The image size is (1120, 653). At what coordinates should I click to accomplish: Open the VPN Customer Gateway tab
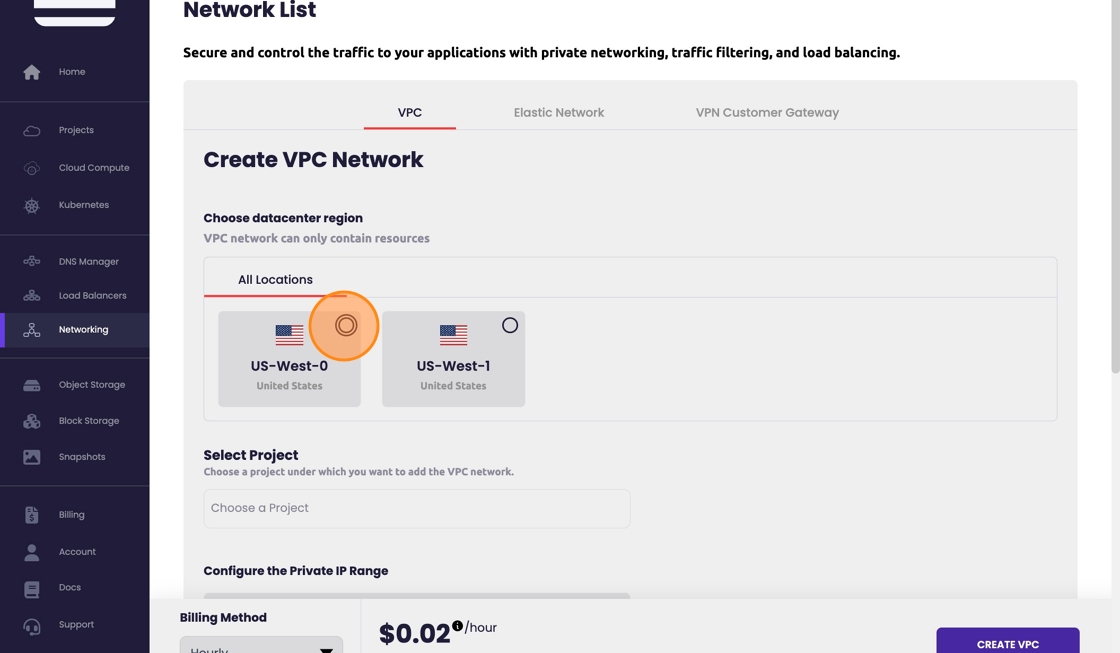pos(767,113)
